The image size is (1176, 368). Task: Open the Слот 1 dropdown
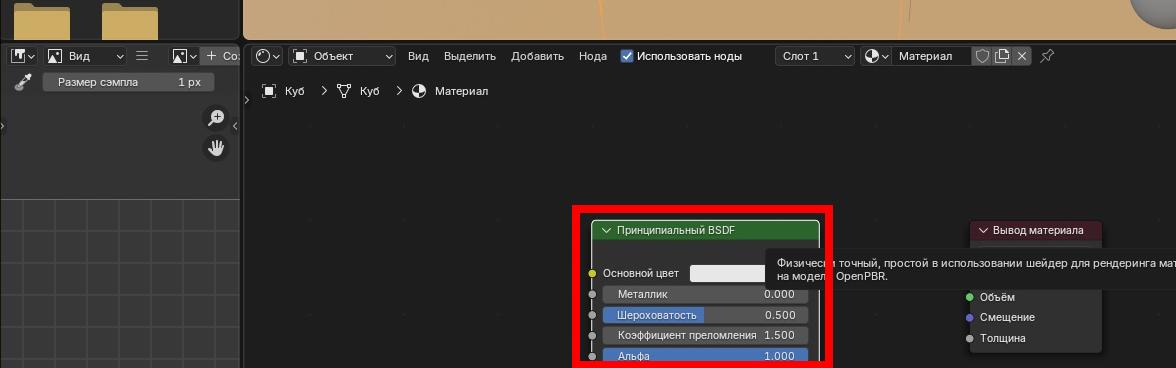click(x=815, y=56)
